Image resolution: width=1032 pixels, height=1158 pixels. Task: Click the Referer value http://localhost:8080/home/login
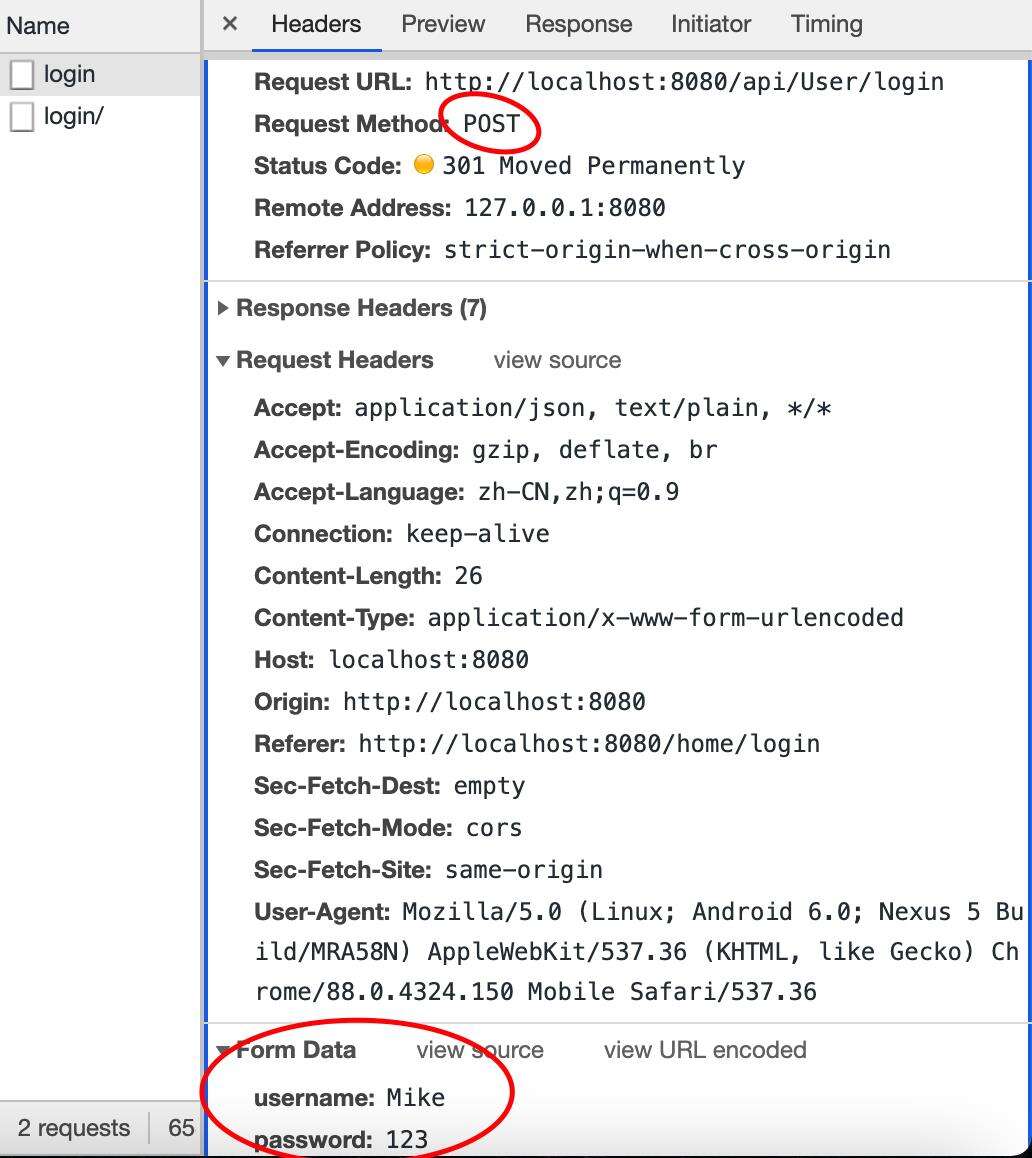(590, 744)
